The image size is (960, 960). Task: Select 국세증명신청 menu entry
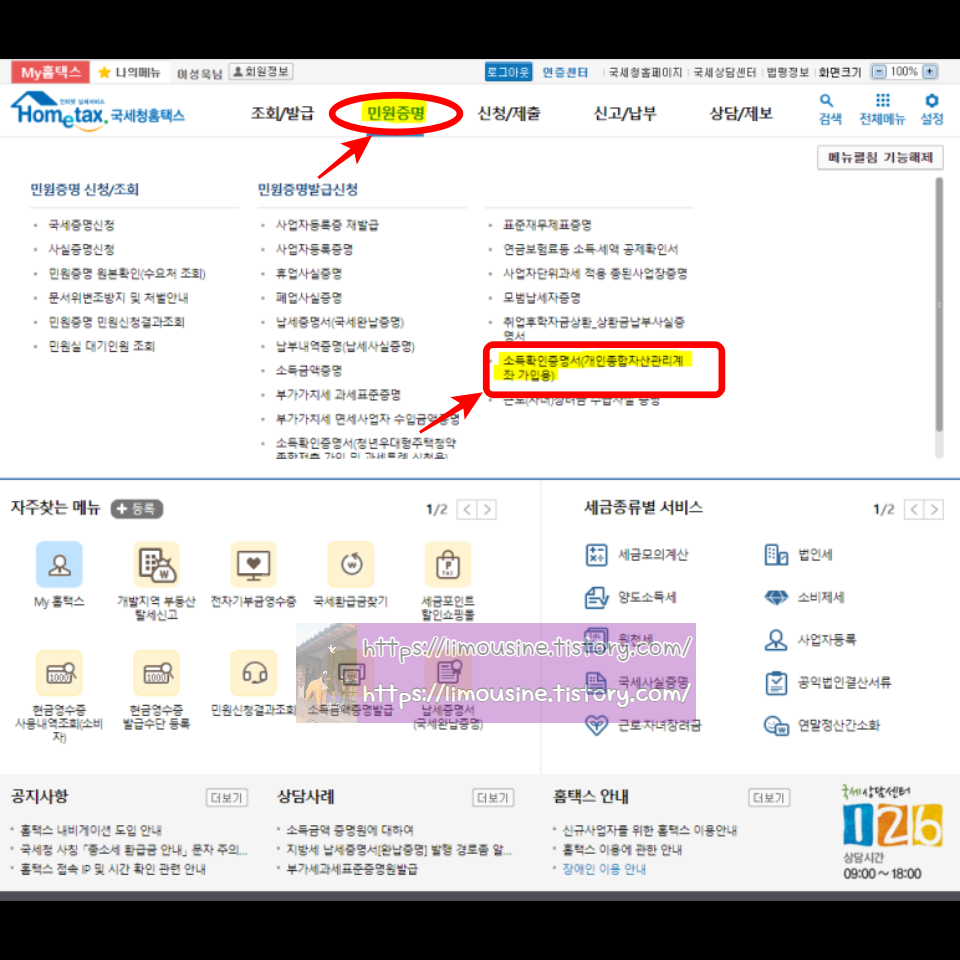click(81, 225)
